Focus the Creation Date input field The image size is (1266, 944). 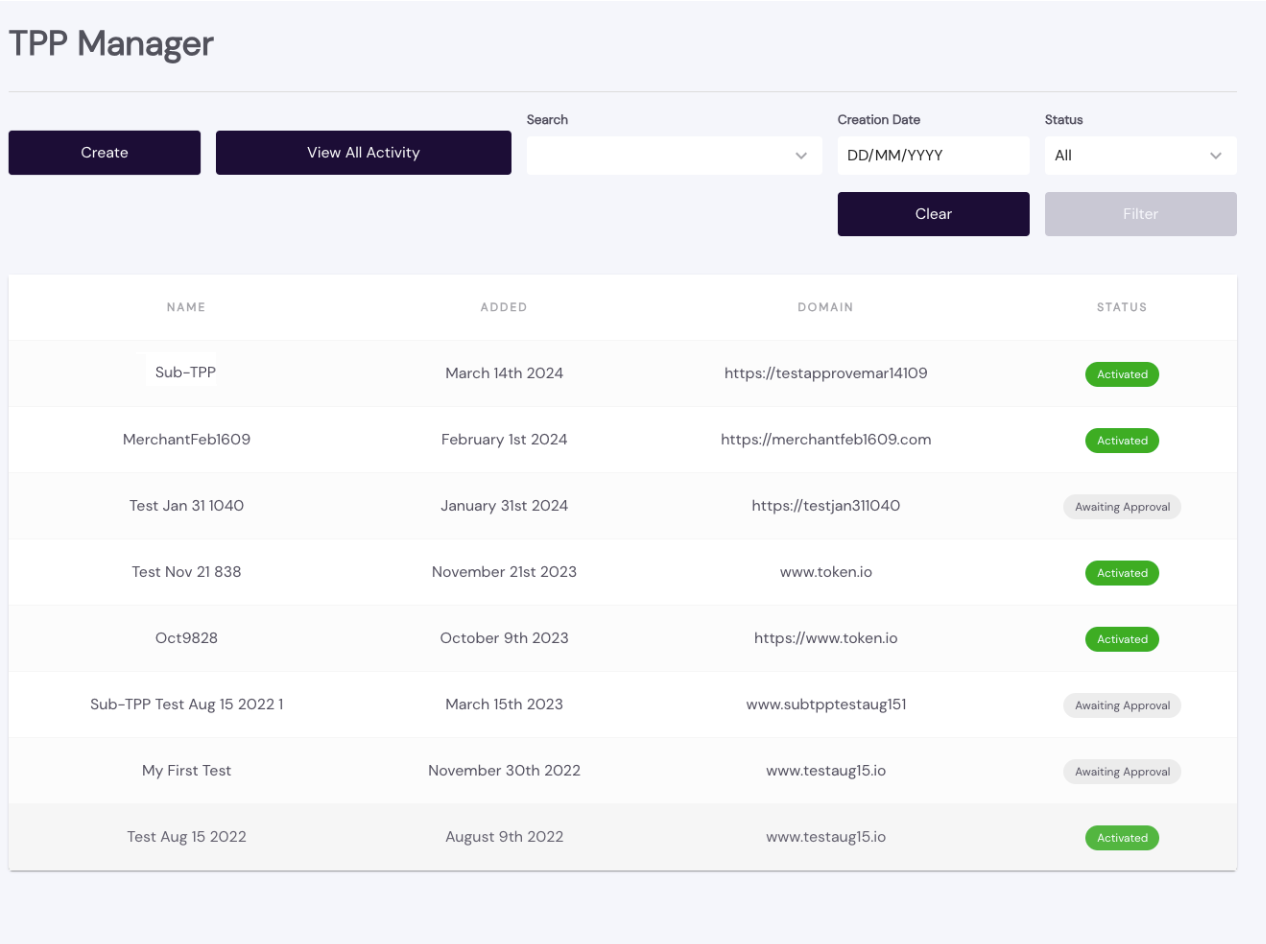(x=932, y=156)
